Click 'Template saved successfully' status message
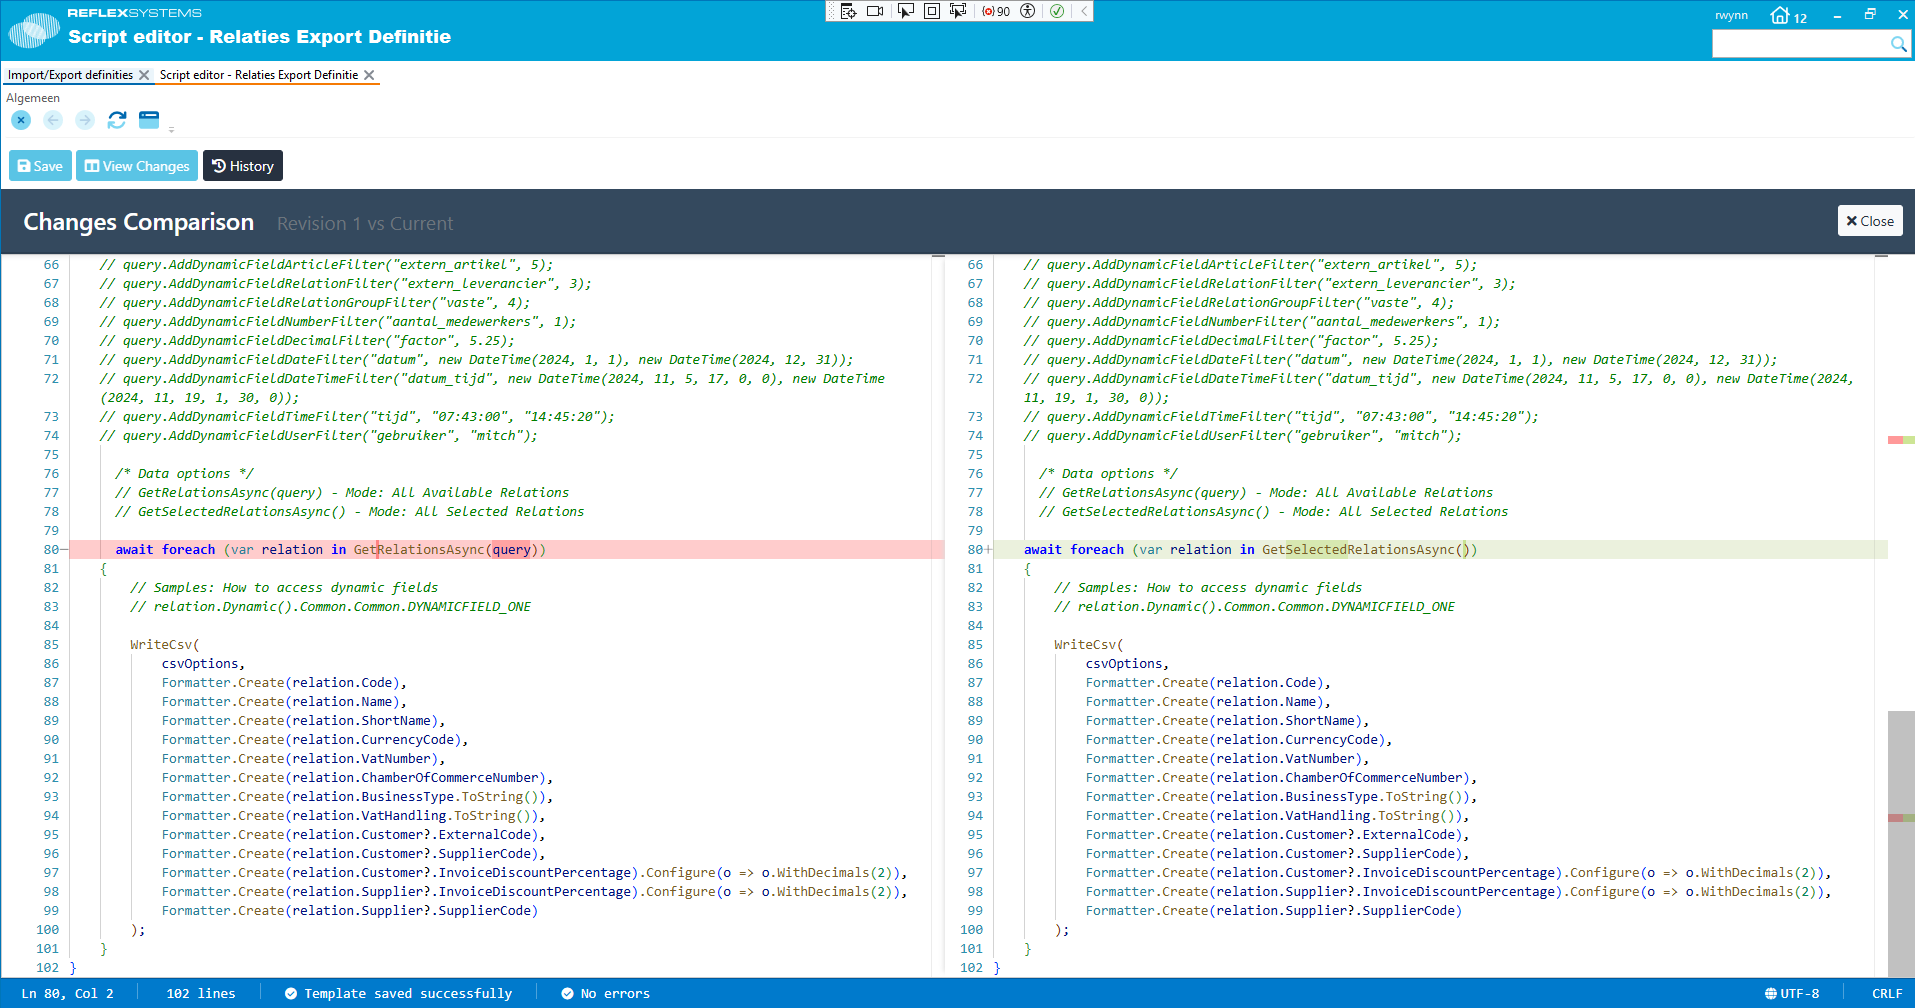The width and height of the screenshot is (1915, 1008). pos(398,994)
